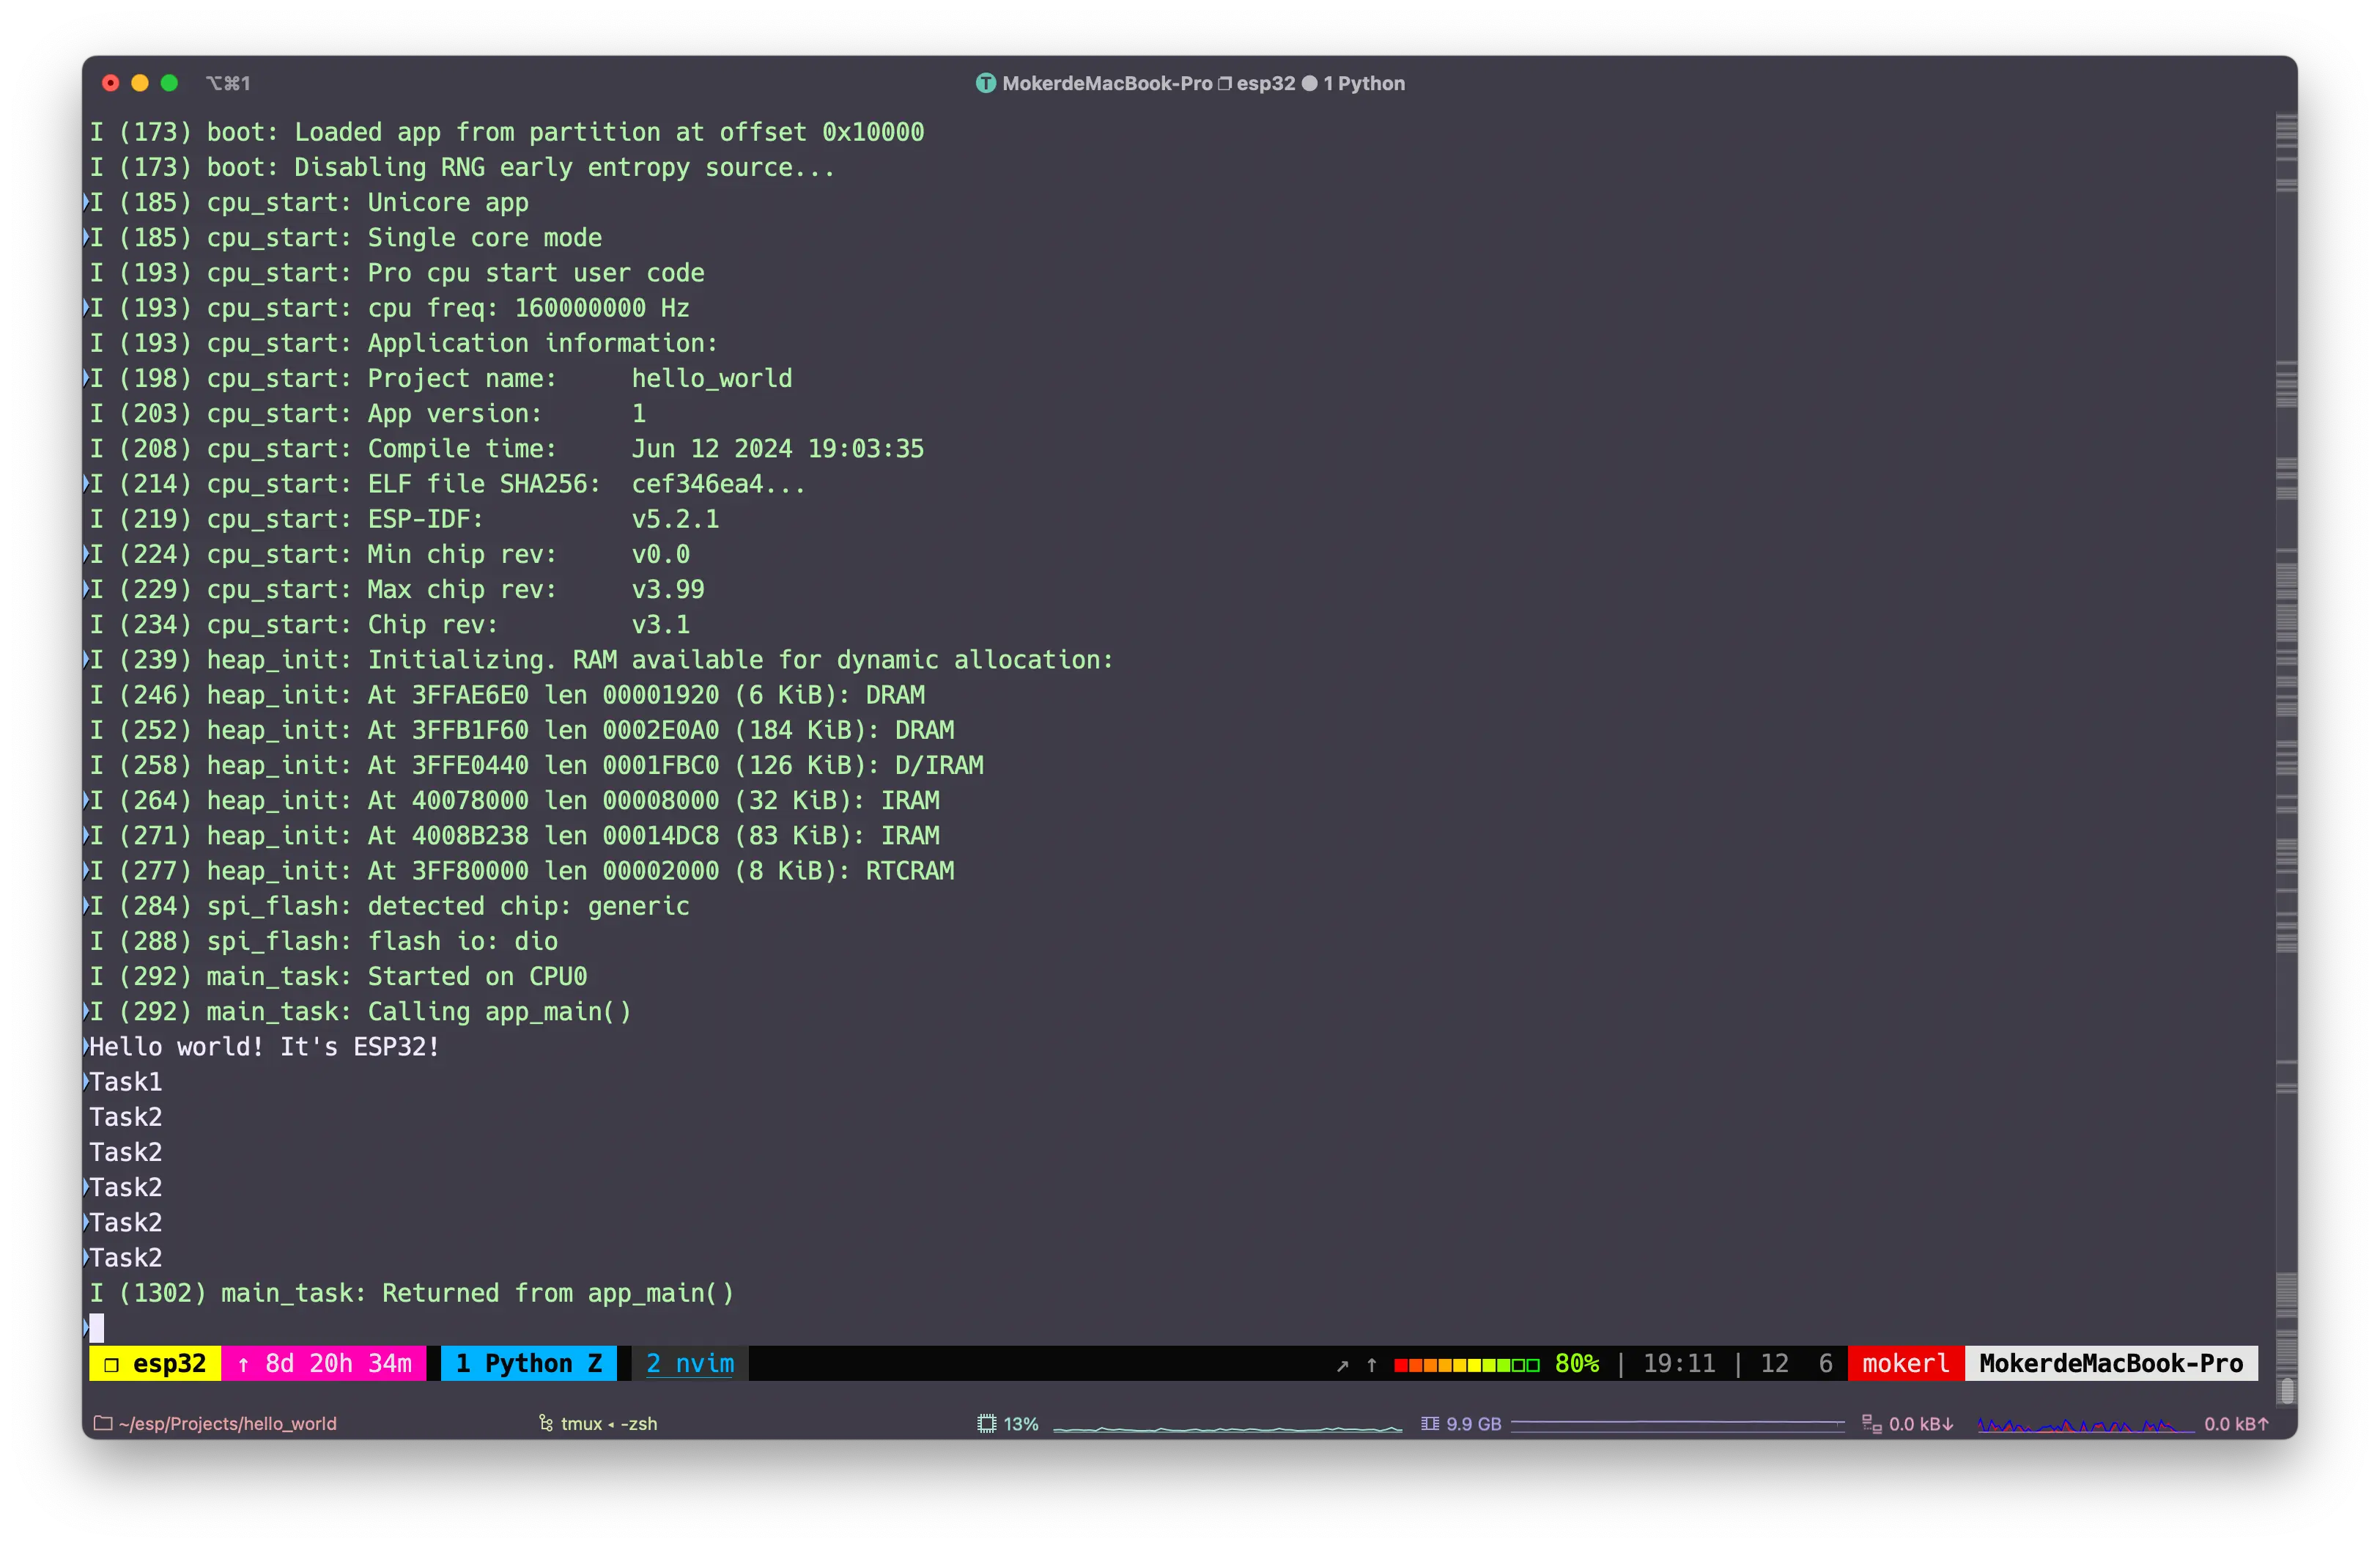Image resolution: width=2380 pixels, height=1548 pixels.
Task: Minimize the terminal with the yellow button
Action: click(x=140, y=83)
